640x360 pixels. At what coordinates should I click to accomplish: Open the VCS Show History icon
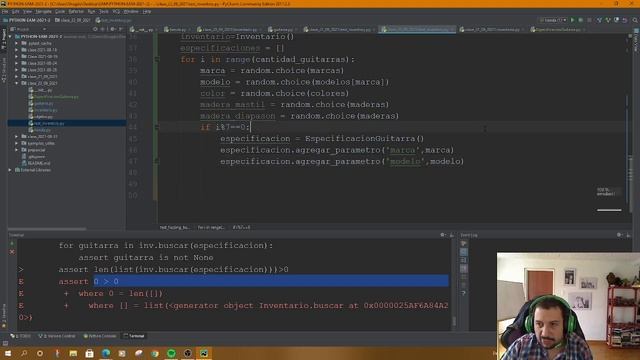616,20
